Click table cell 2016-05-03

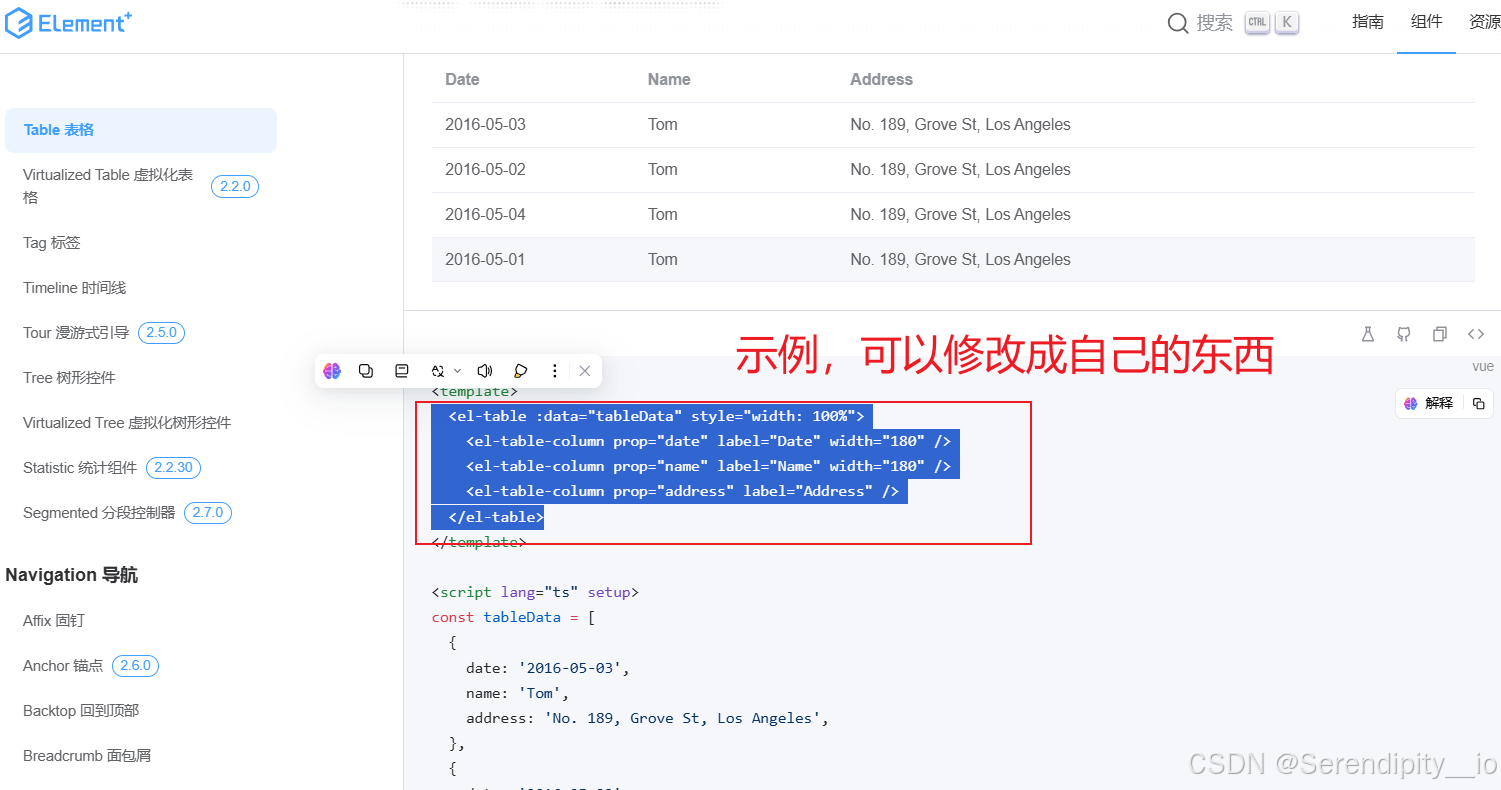pyautogui.click(x=485, y=125)
